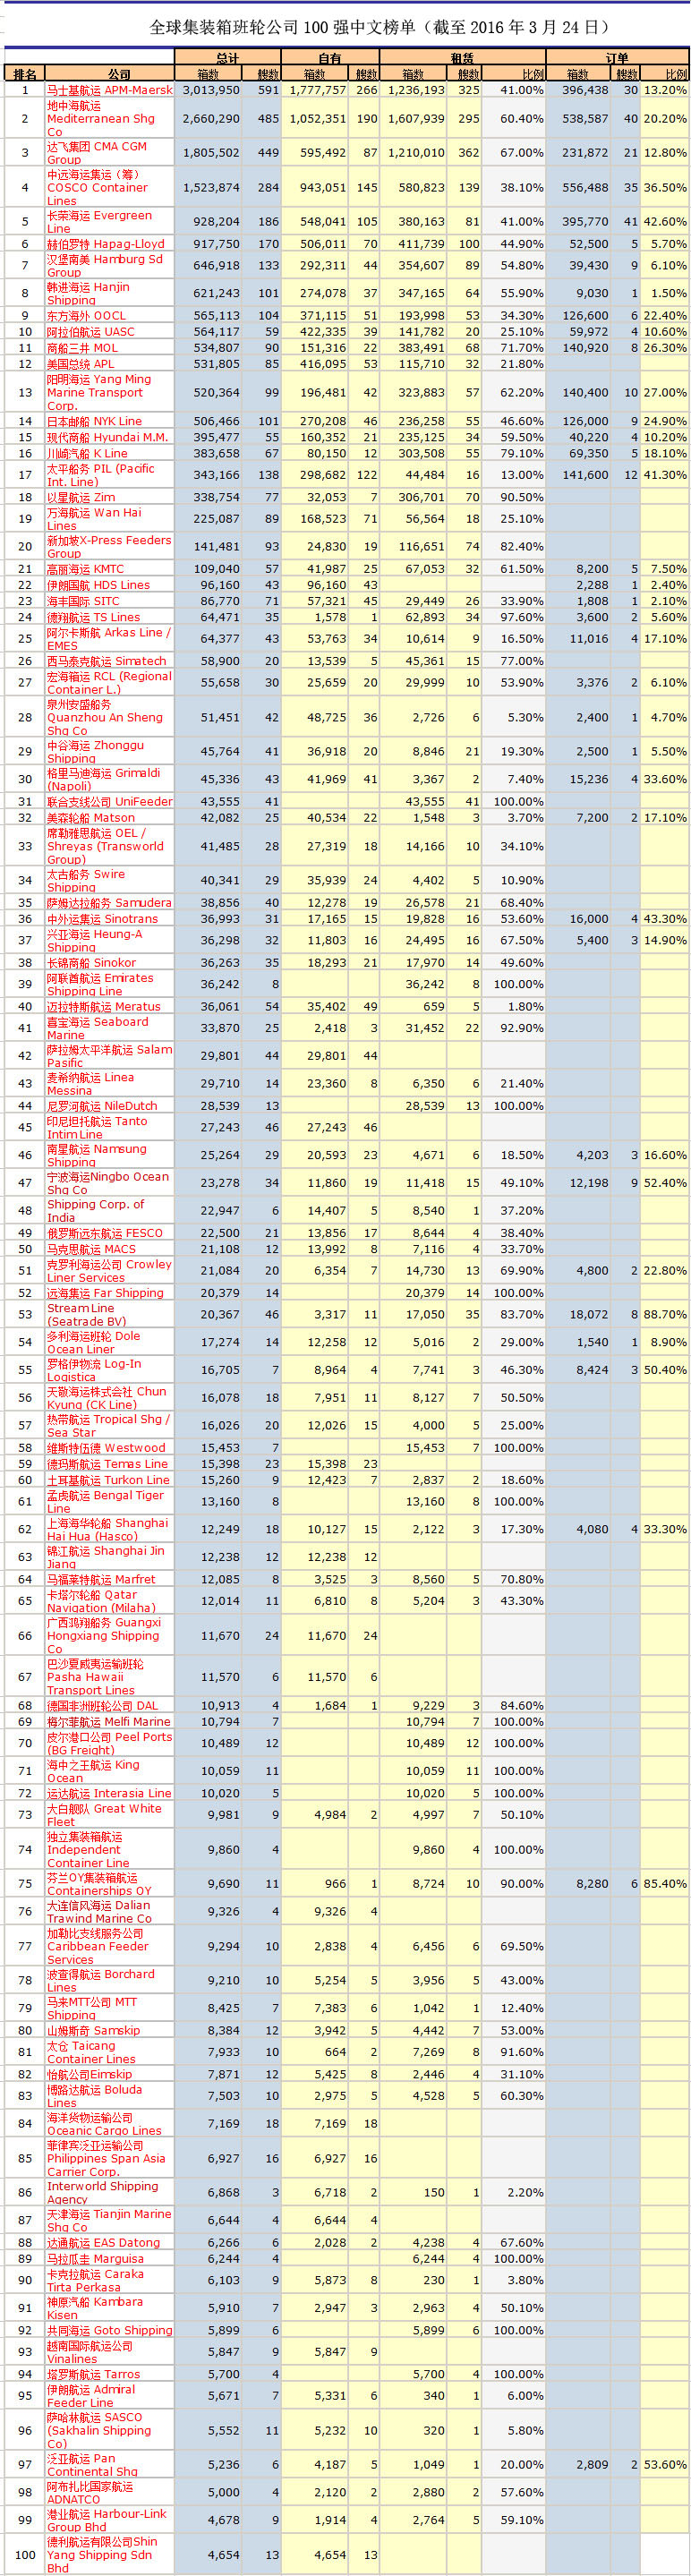Select '山姆斯奇 Samskip' company name
Screen dimensions: 691x2576
click(94, 2030)
